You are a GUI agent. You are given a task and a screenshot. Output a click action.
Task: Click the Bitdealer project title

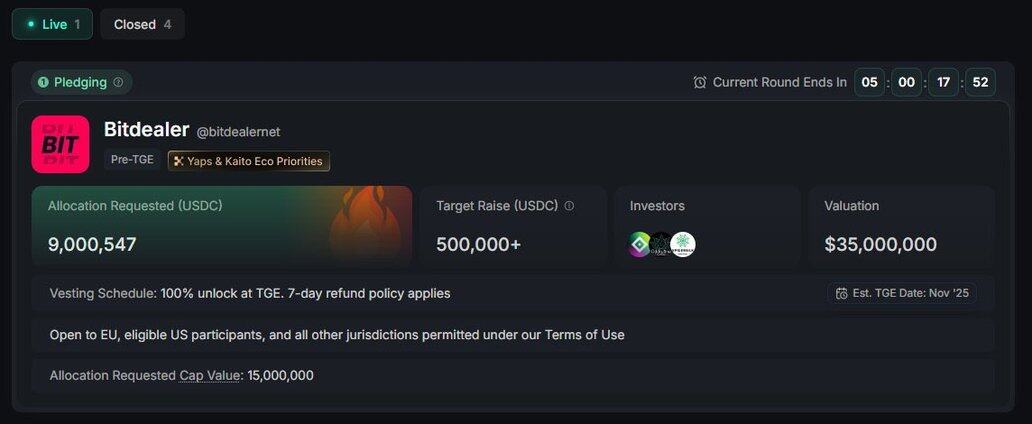[x=146, y=130]
